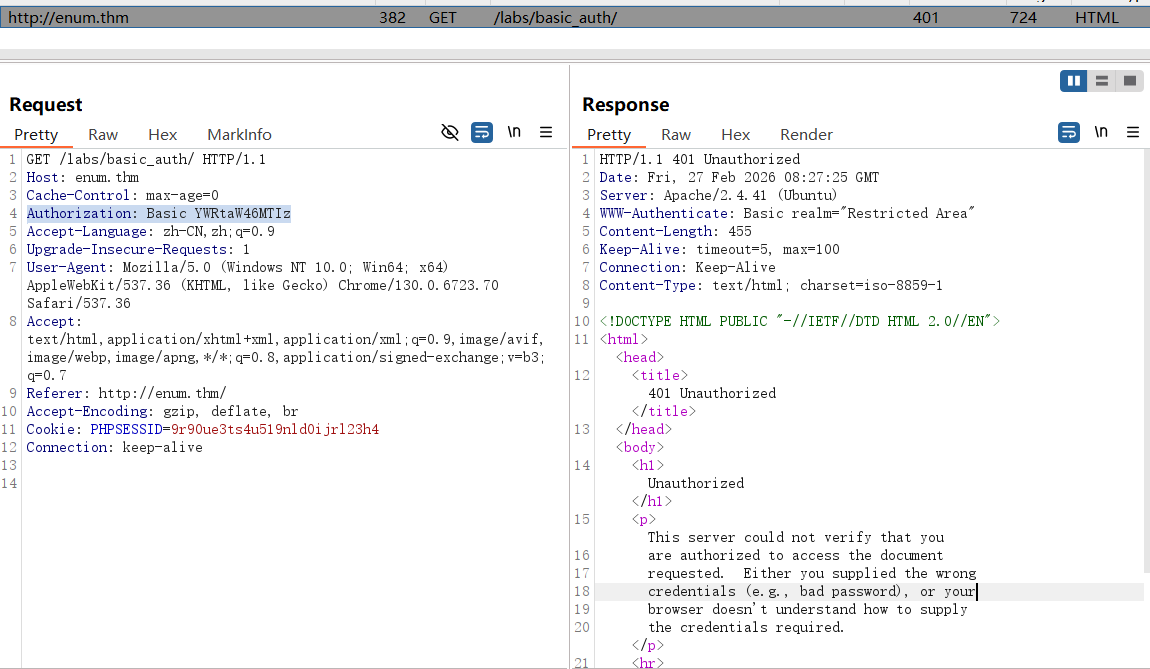Click the line 'credentials (e.g., bad password)'
The width and height of the screenshot is (1150, 669).
pos(812,591)
